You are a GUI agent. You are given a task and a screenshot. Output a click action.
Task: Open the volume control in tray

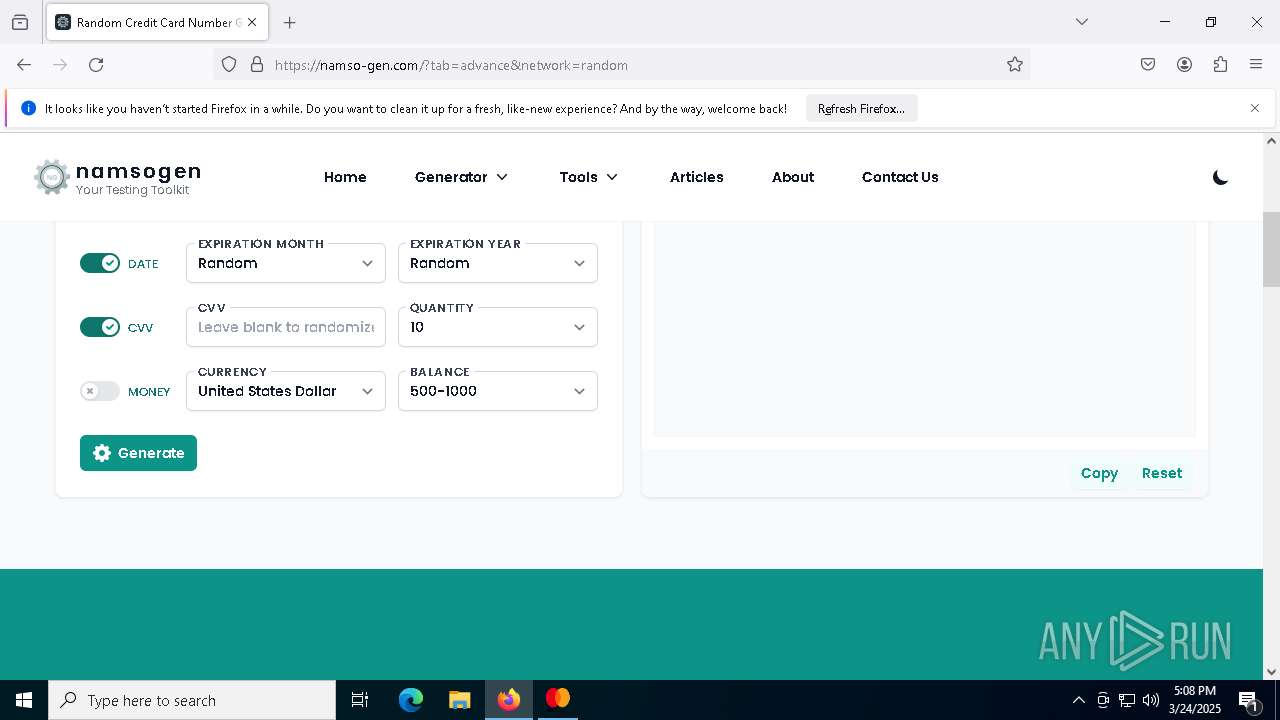pyautogui.click(x=1151, y=700)
